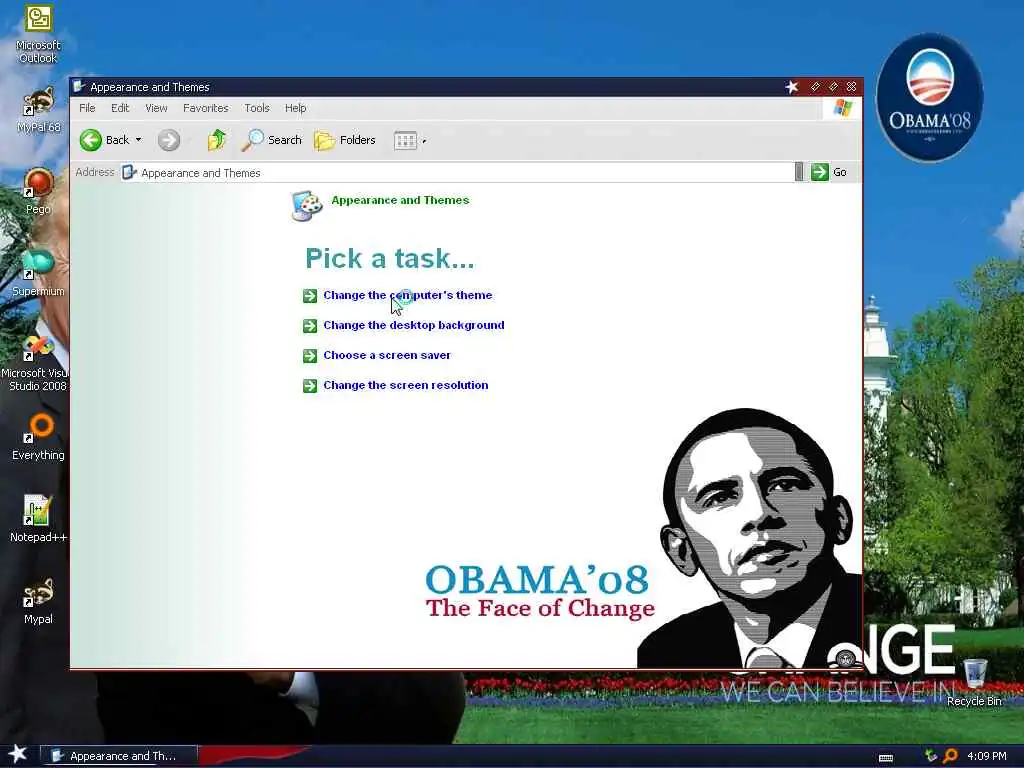1024x768 pixels.
Task: Click the green Back arrow button
Action: coord(91,140)
